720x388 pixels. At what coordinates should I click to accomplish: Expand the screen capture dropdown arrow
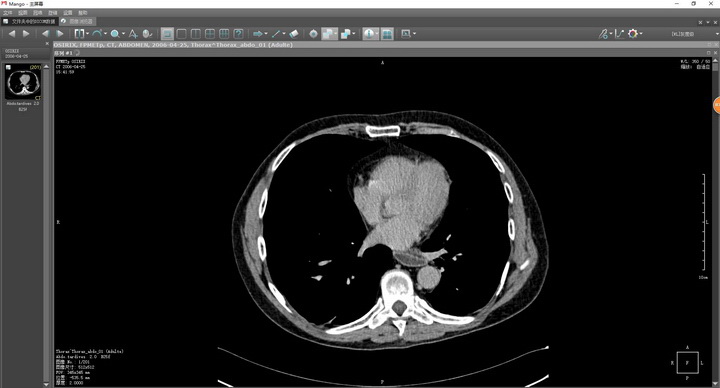tap(414, 34)
